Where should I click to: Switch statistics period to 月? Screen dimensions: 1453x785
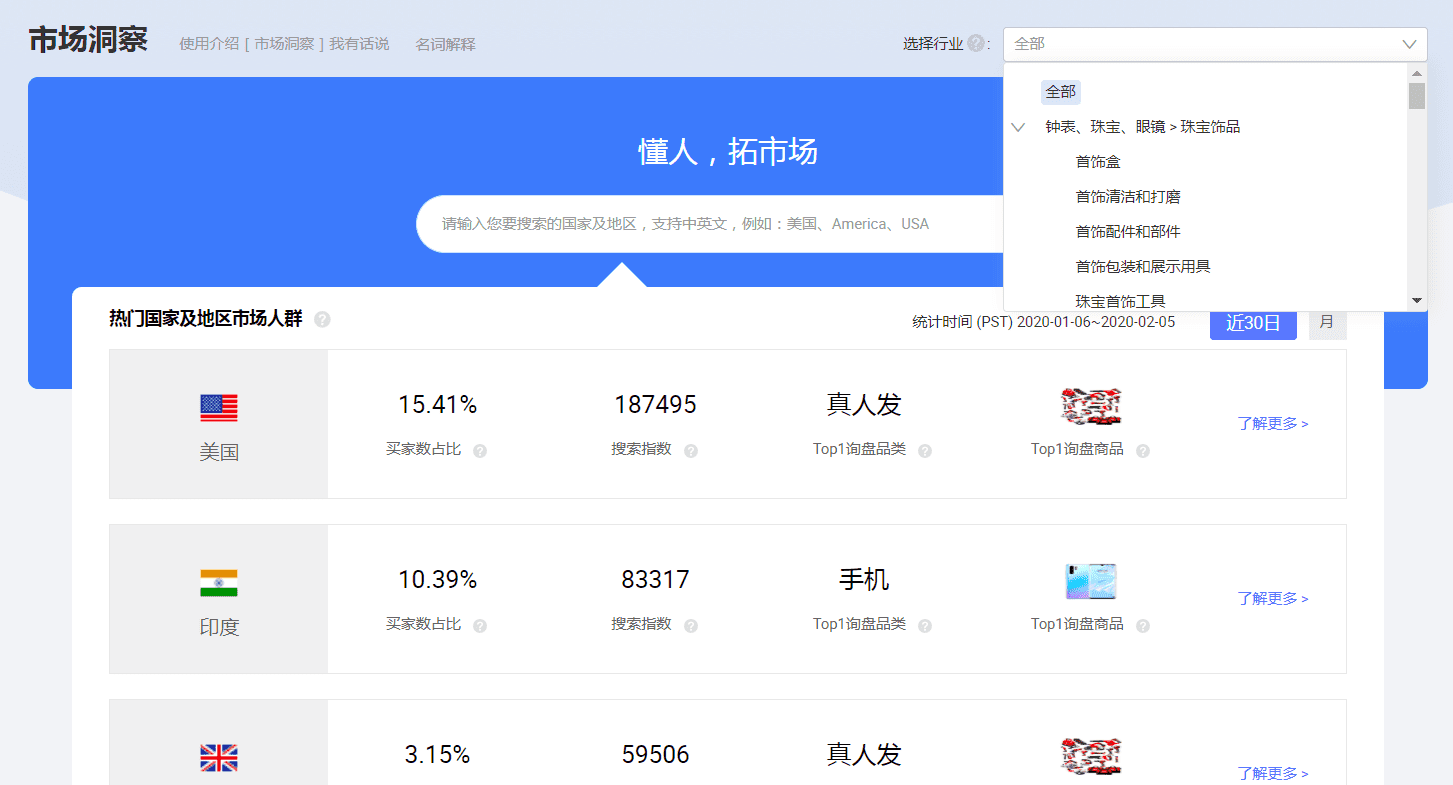tap(1327, 322)
